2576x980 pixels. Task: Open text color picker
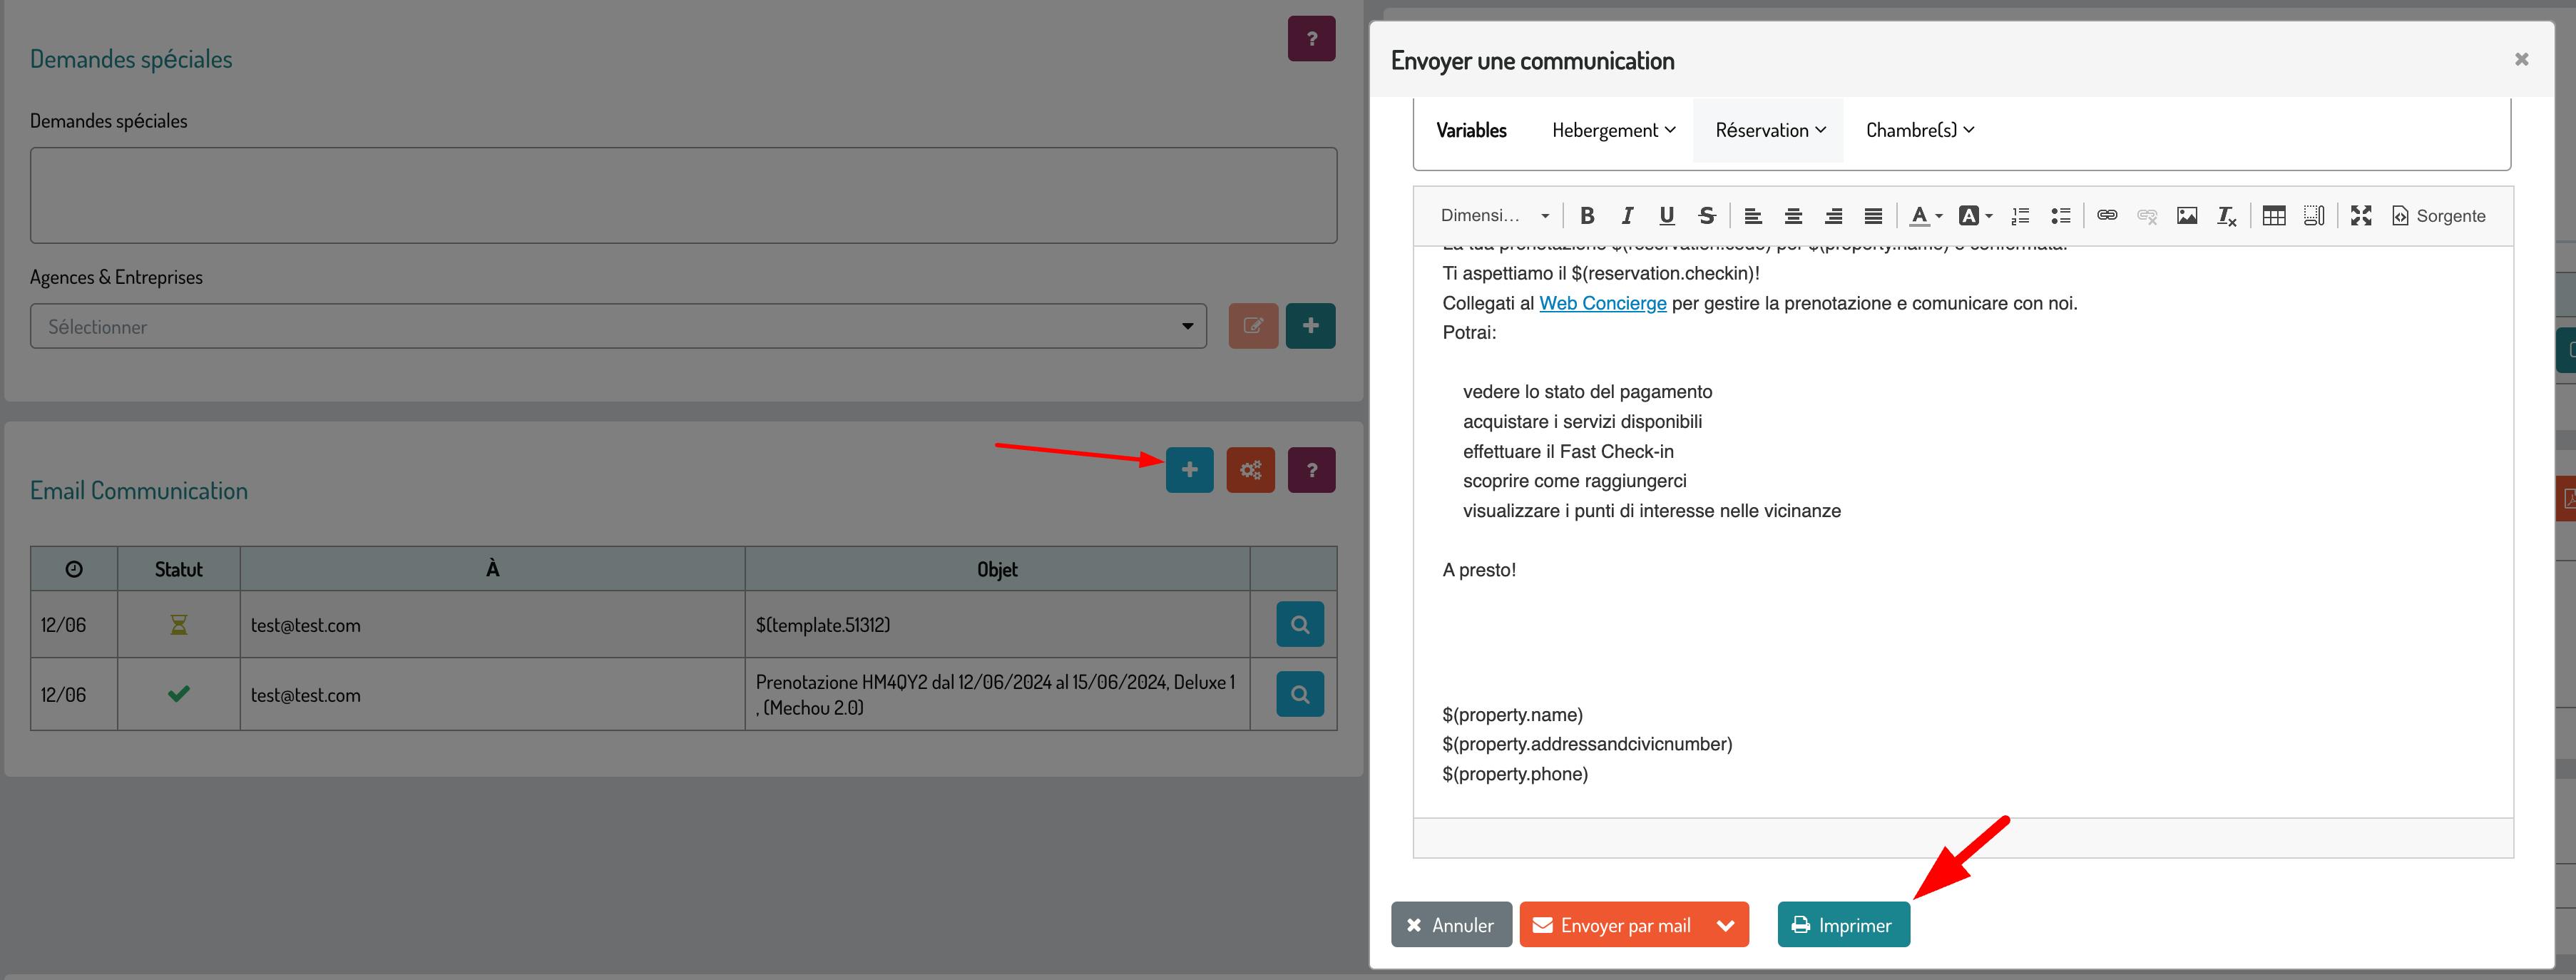[1925, 216]
